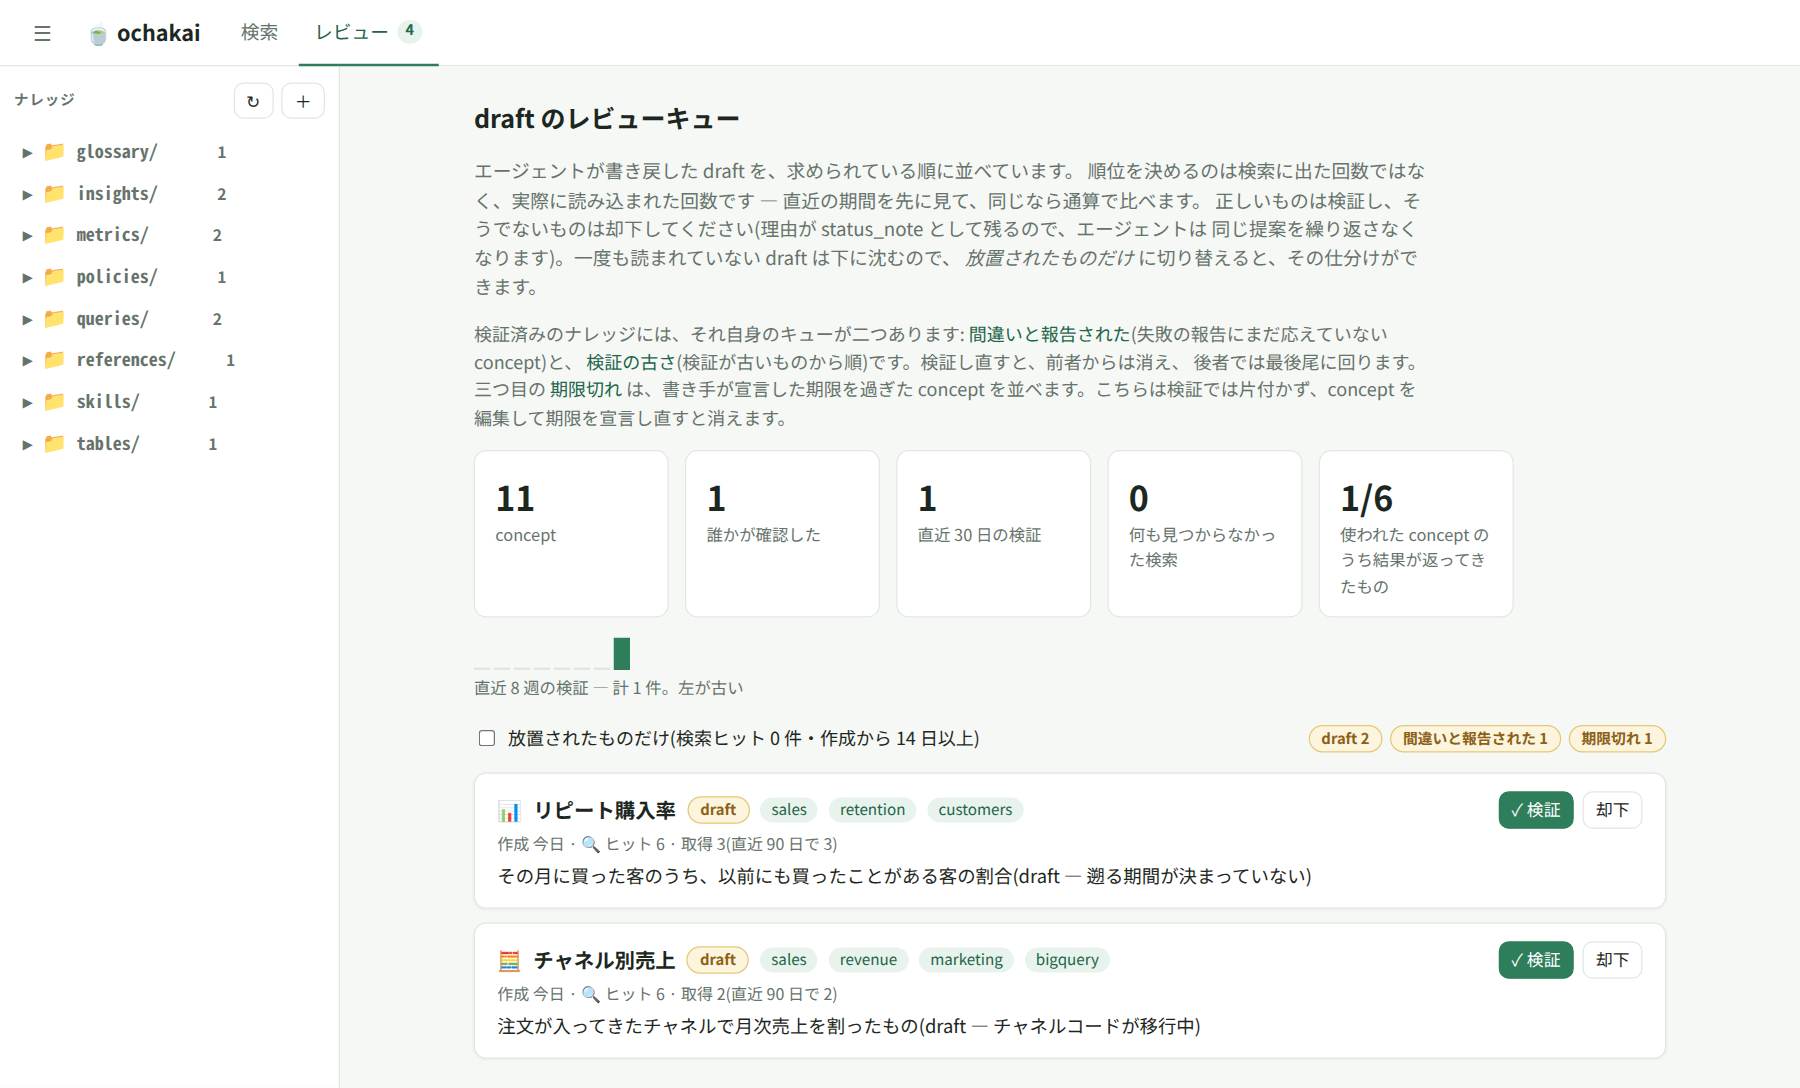
Task: Expand the glossary/ tree arrow
Action: tap(27, 153)
